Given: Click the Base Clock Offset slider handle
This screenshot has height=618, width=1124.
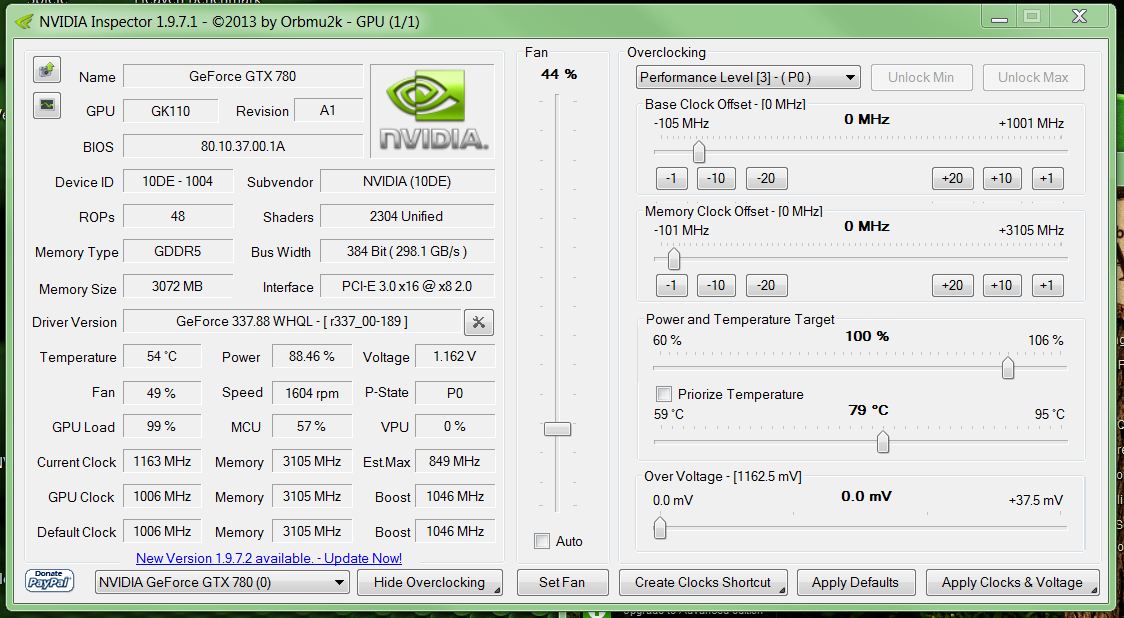Looking at the screenshot, I should pyautogui.click(x=699, y=152).
